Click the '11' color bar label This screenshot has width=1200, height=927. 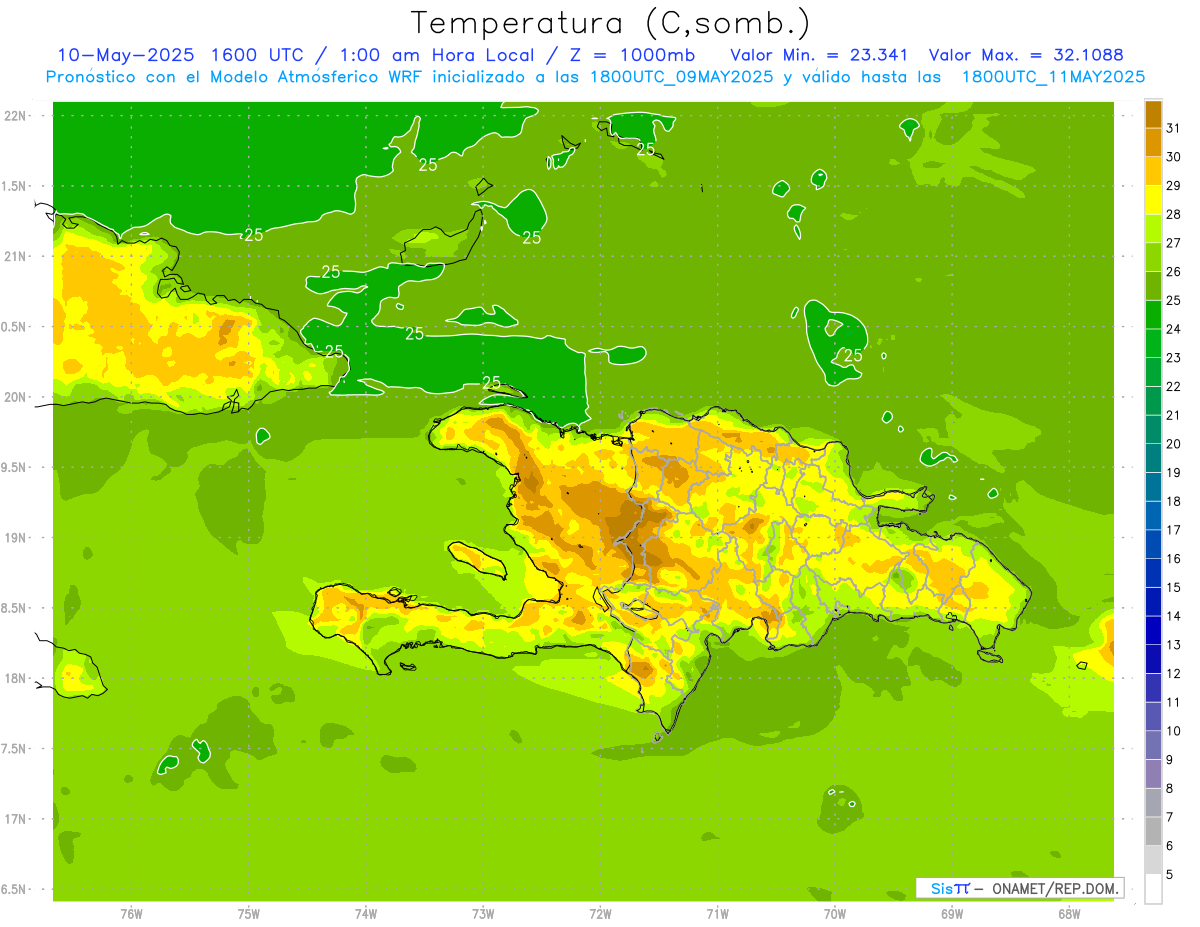(1173, 702)
